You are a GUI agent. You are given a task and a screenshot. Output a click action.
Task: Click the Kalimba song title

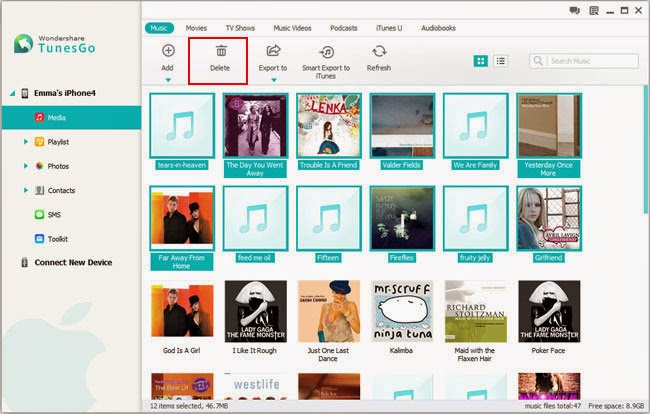tap(401, 351)
